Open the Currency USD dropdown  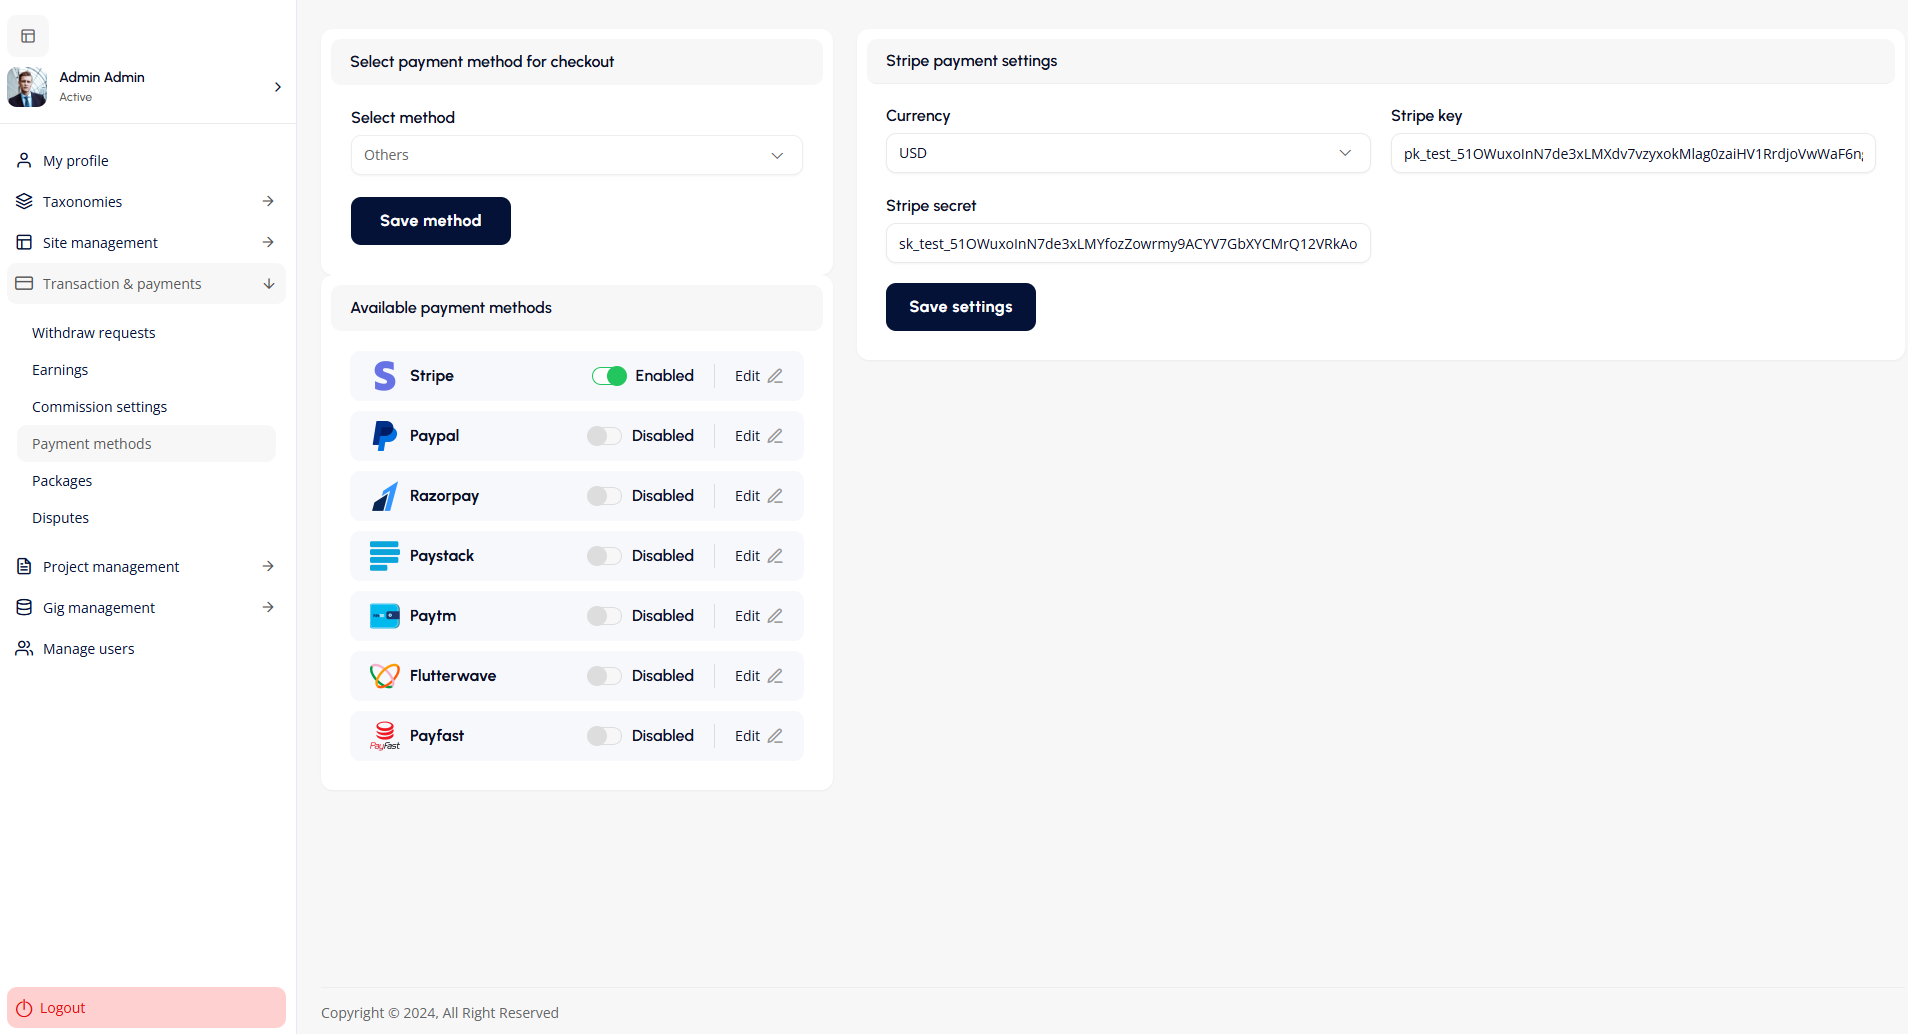point(1127,153)
